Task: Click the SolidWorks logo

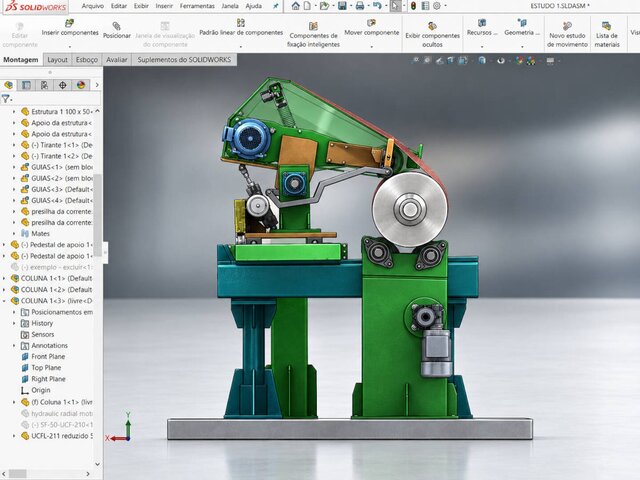Action: coord(36,6)
